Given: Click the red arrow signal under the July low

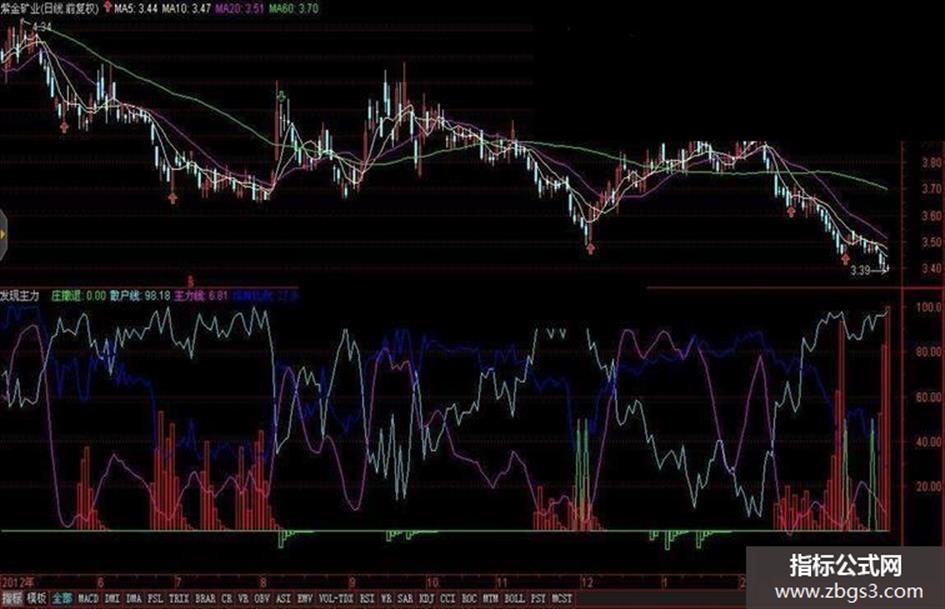Looking at the screenshot, I should pyautogui.click(x=173, y=197).
